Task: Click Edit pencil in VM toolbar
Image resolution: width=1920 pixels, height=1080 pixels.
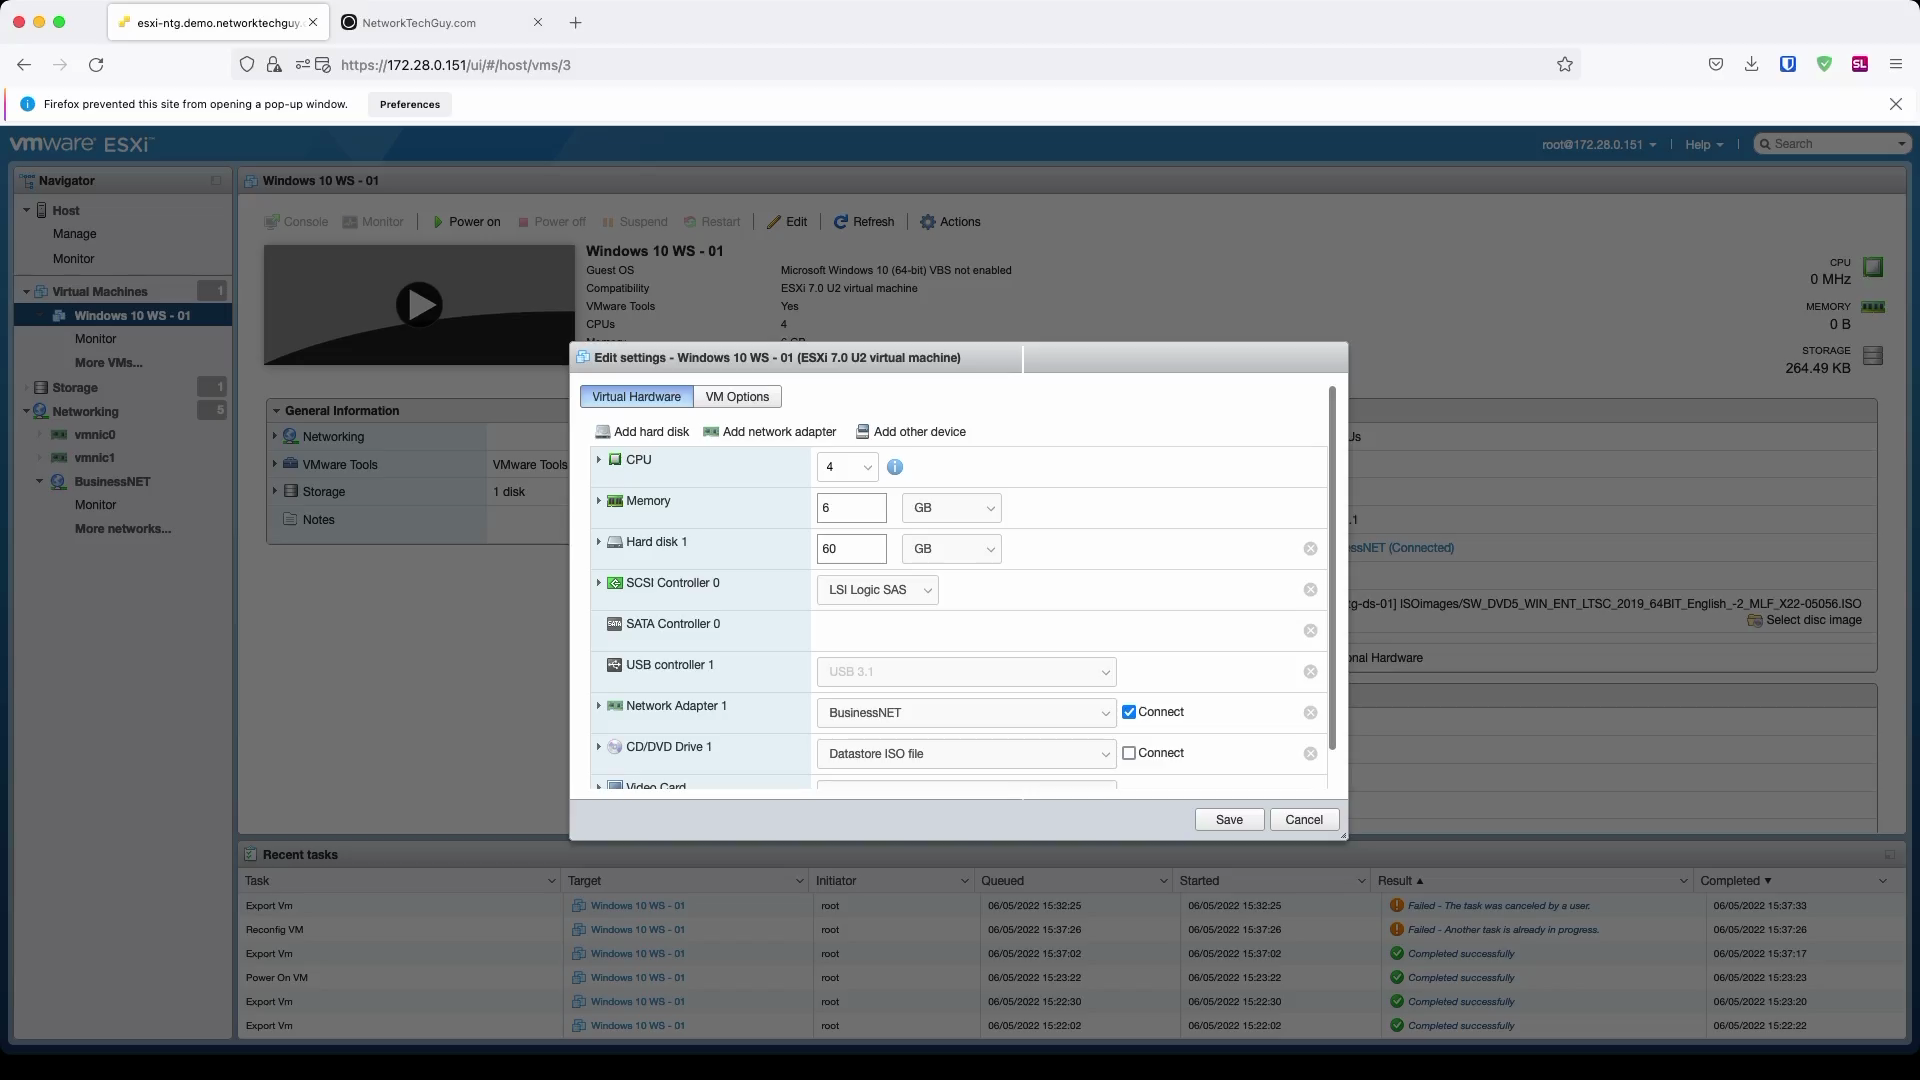Action: click(x=787, y=222)
